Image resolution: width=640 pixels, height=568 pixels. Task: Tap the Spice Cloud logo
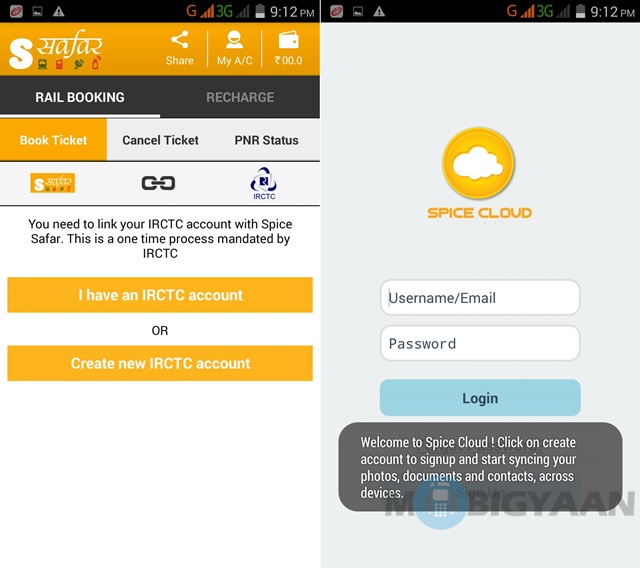[478, 162]
